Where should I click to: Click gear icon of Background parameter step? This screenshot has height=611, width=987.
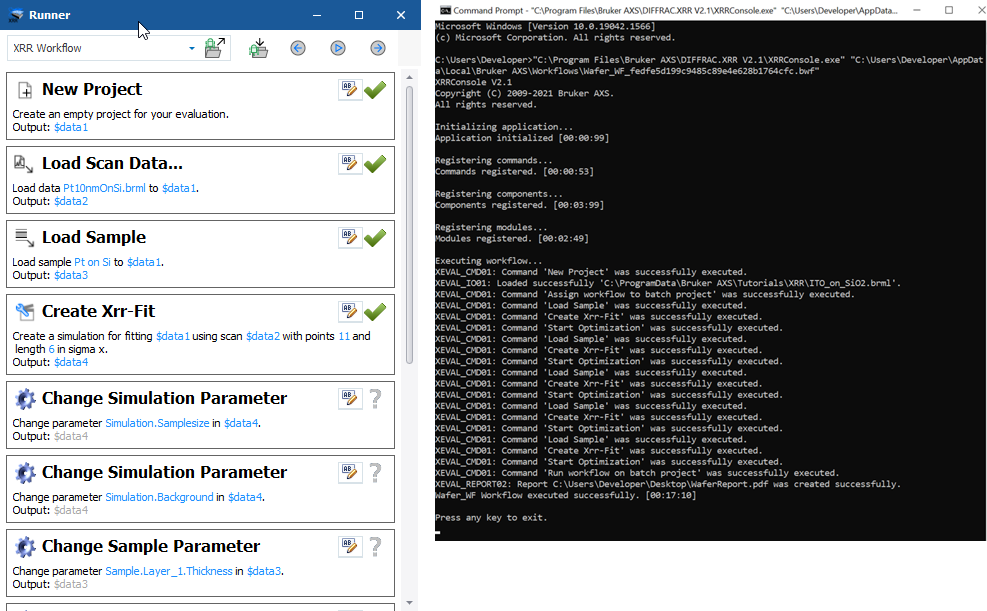point(25,473)
